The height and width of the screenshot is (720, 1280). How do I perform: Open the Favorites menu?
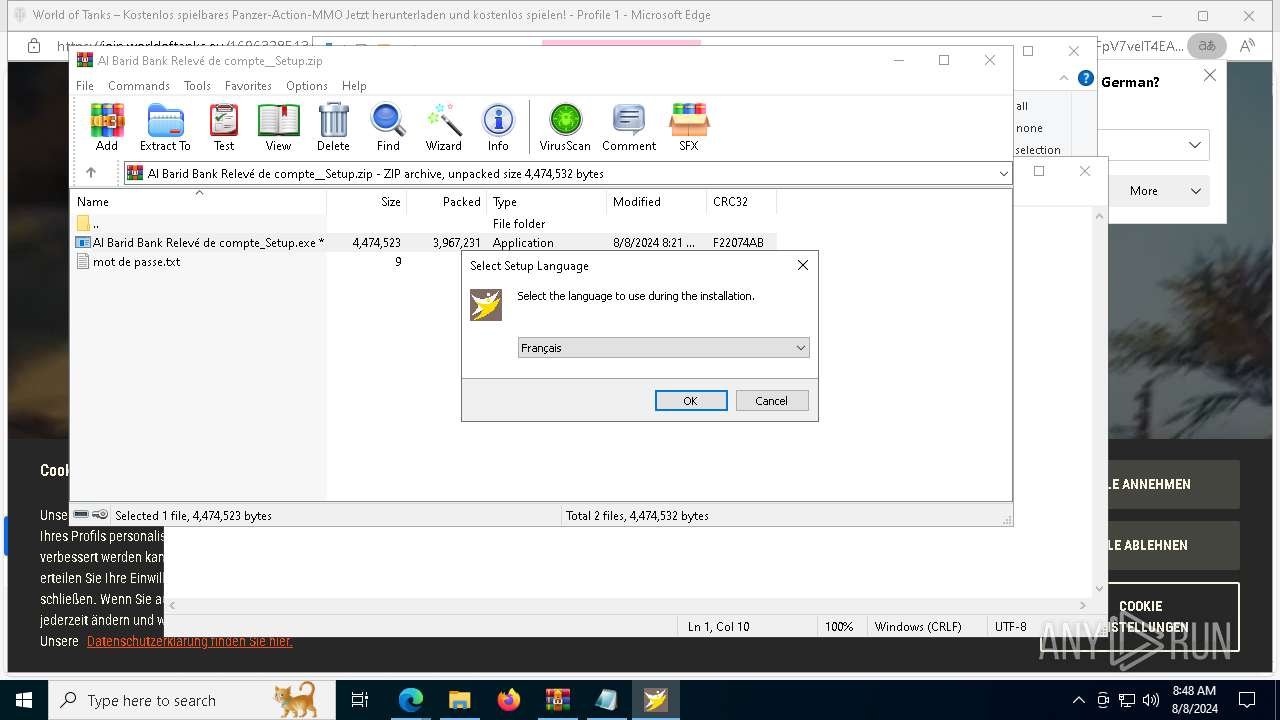coord(248,86)
